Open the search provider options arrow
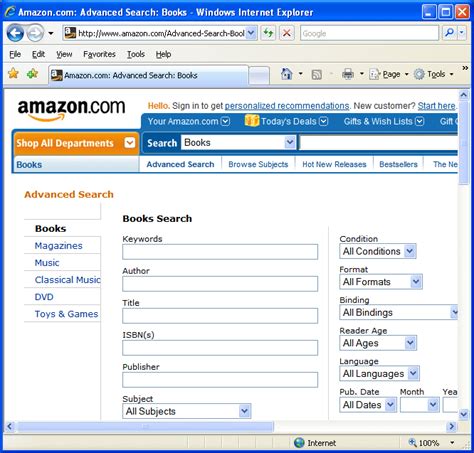474x453 pixels. point(462,33)
